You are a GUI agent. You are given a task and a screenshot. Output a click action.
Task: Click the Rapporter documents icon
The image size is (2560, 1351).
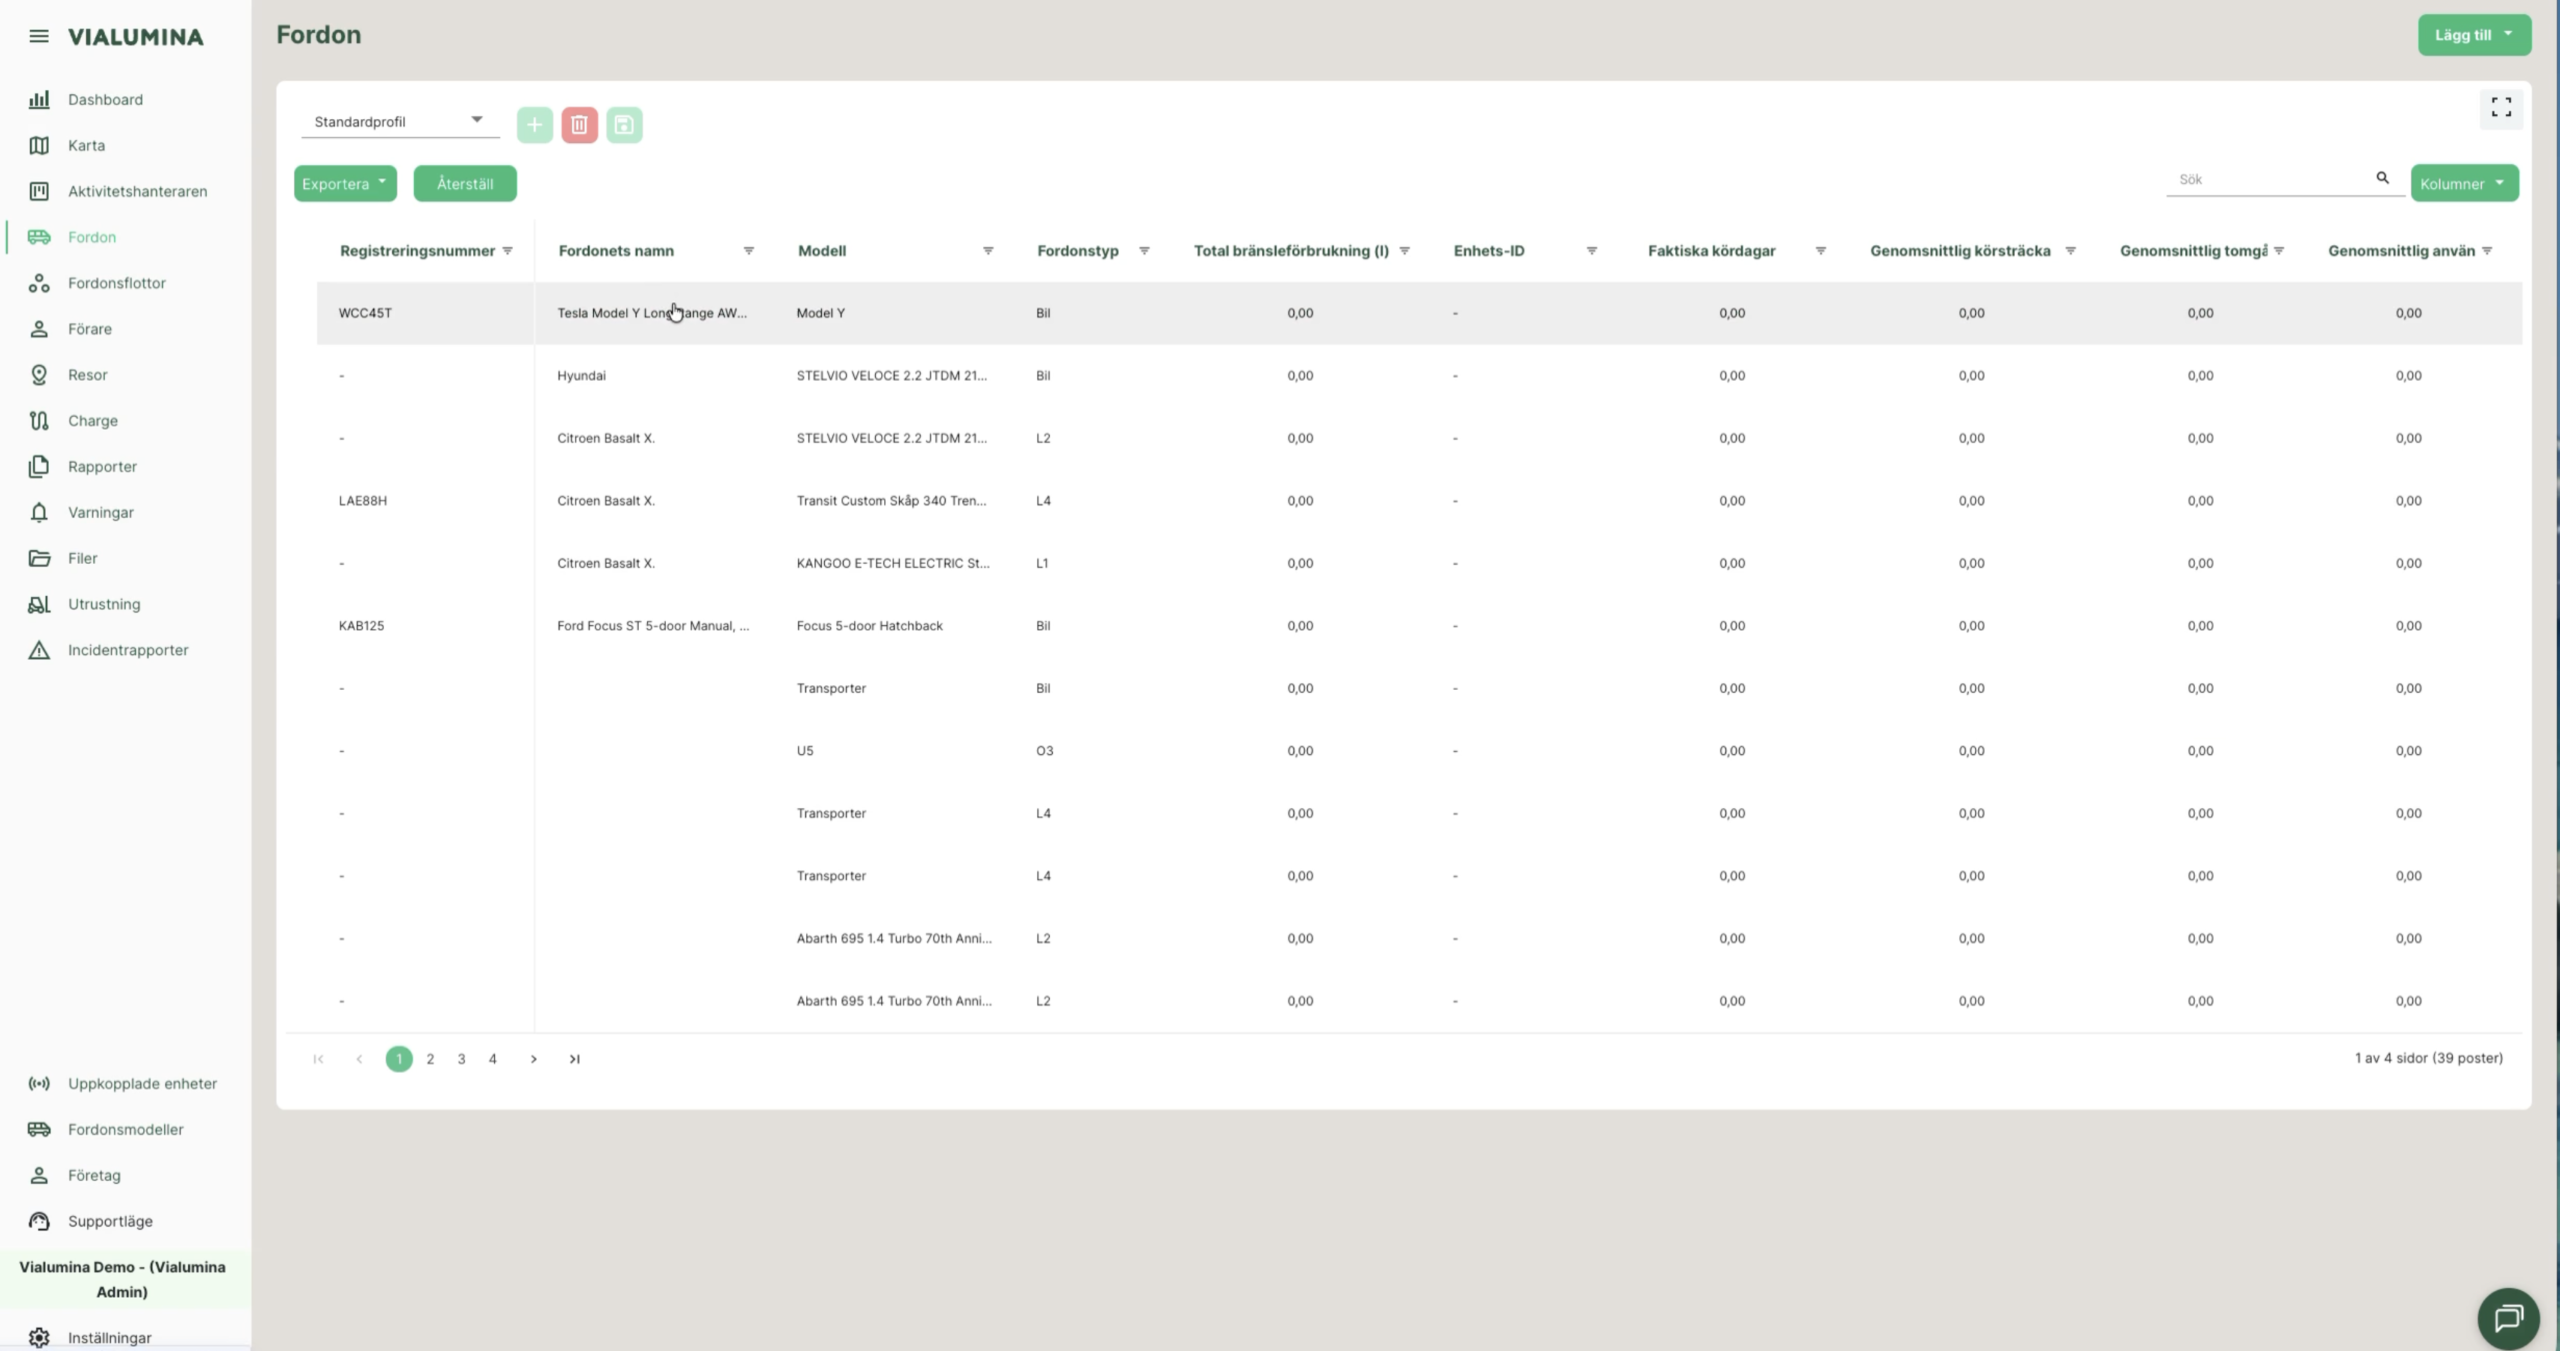click(x=39, y=467)
